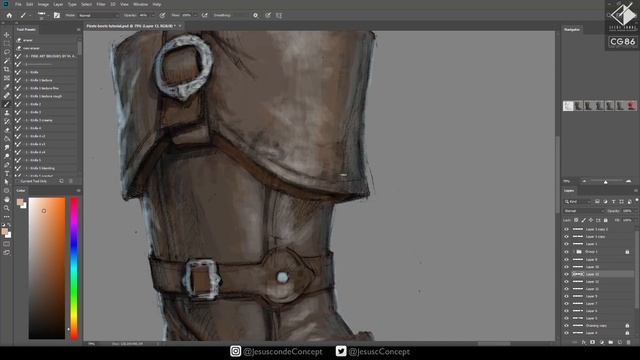Toggle Current Tool Only checkbox
This screenshot has width=640, height=360.
point(18,181)
